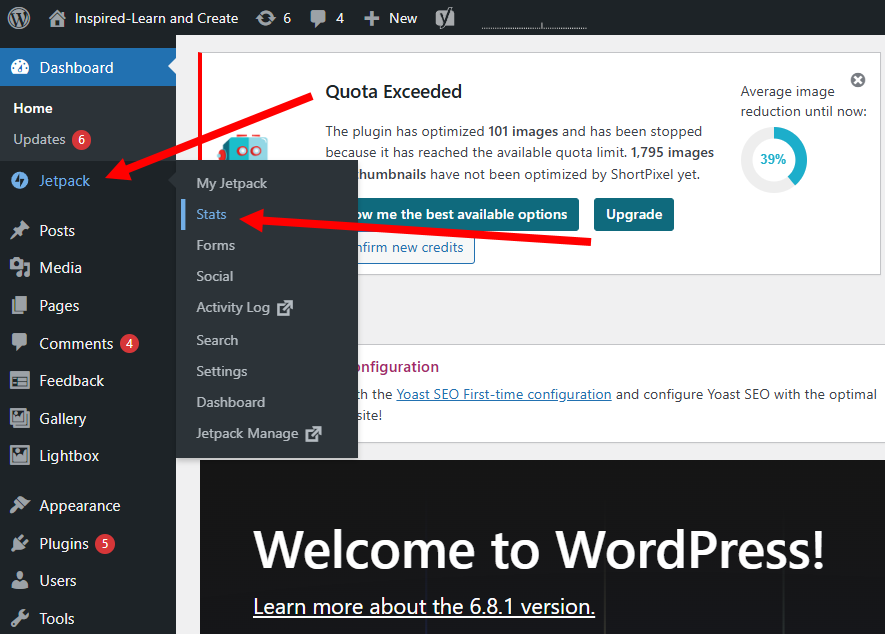Open the Yoast SEO icon in the admin bar
885x634 pixels.
445,18
